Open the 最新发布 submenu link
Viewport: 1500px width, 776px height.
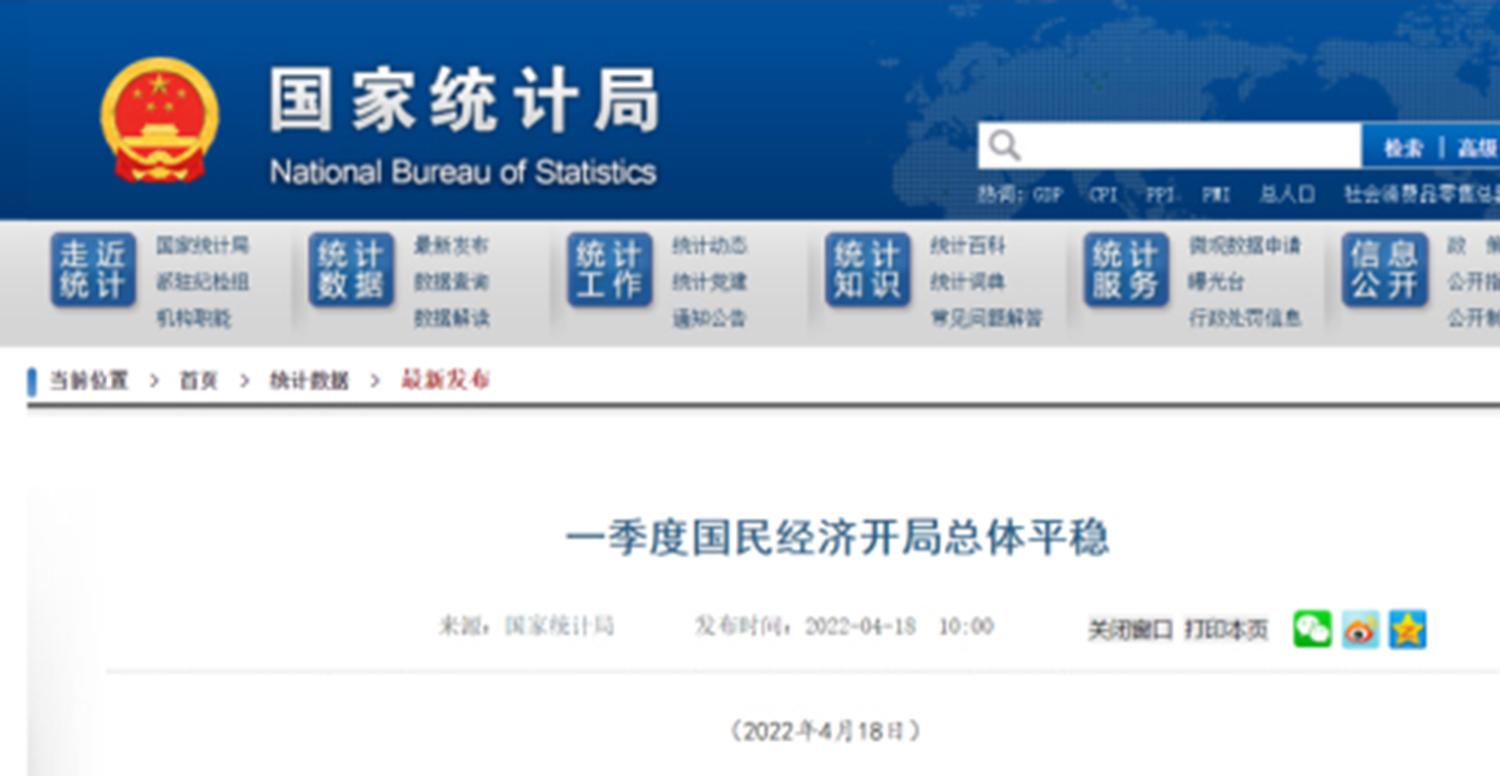[x=451, y=246]
